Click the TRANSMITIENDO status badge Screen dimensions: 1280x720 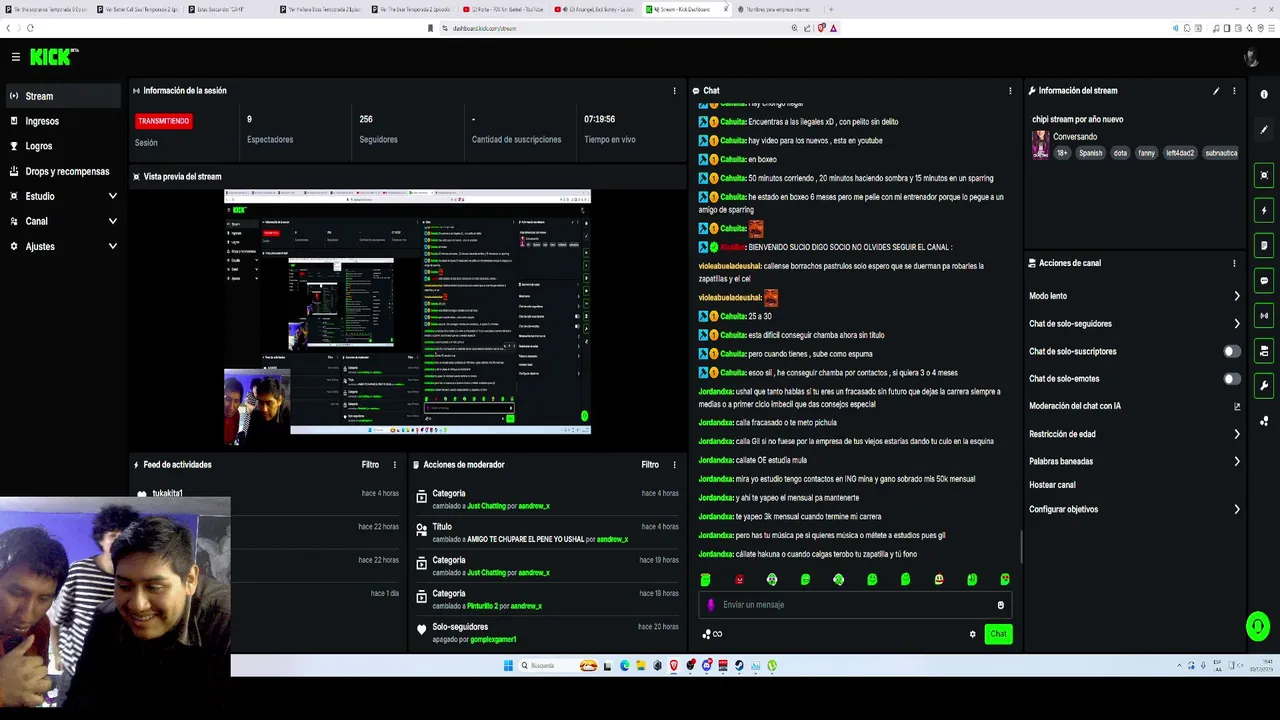[x=163, y=121]
